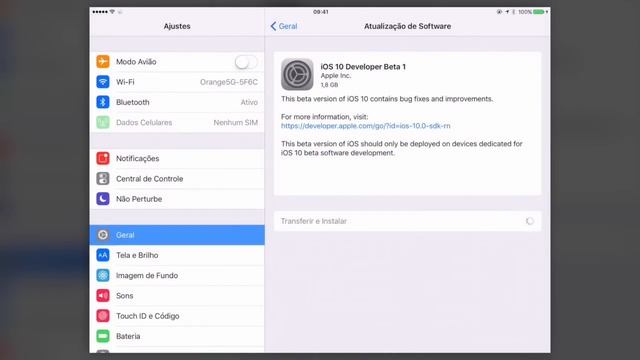This screenshot has height=360, width=640.
Task: Tap the Tela e Brilho AA icon
Action: click(103, 255)
